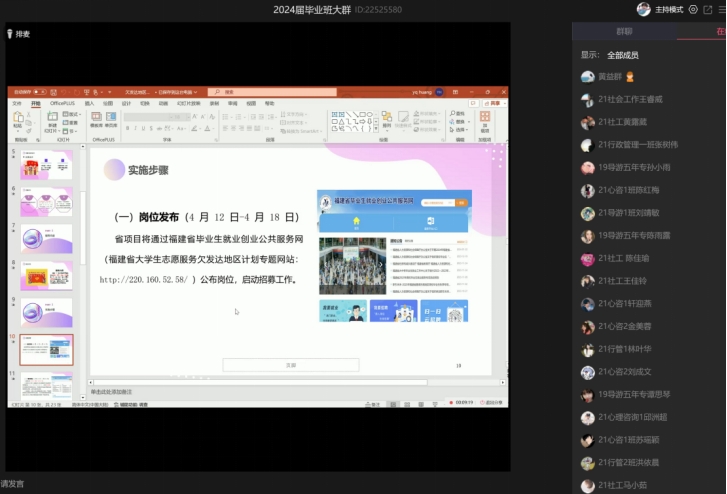
Task: Open the http://220.160.52.58/ link on the slide
Action: pos(144,280)
